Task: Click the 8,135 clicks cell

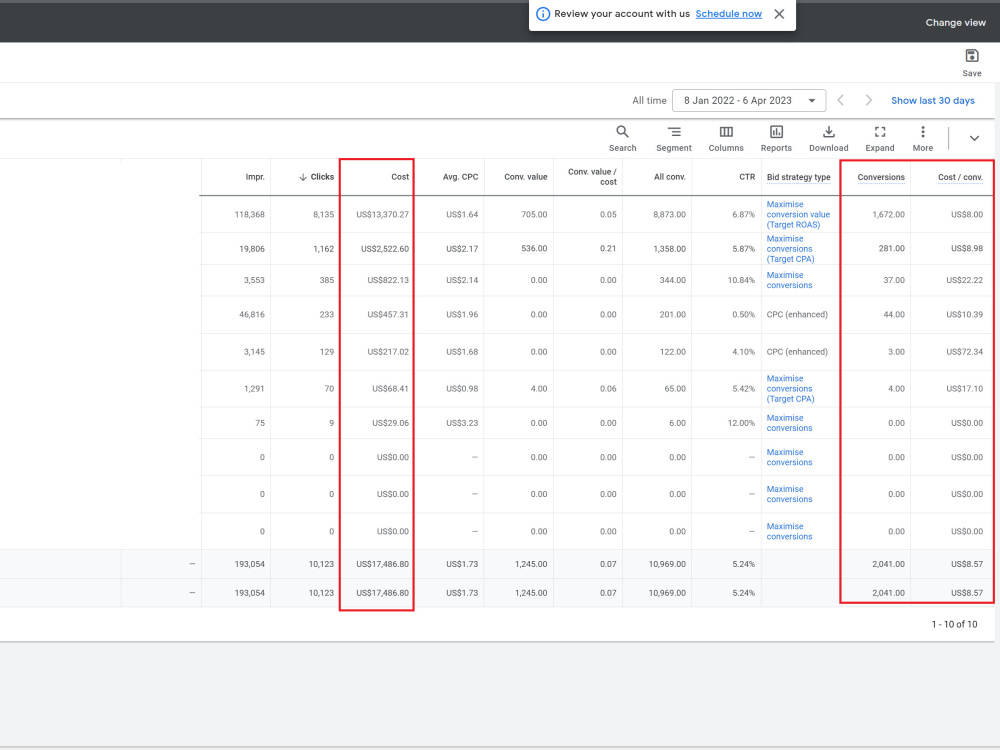Action: coord(323,214)
